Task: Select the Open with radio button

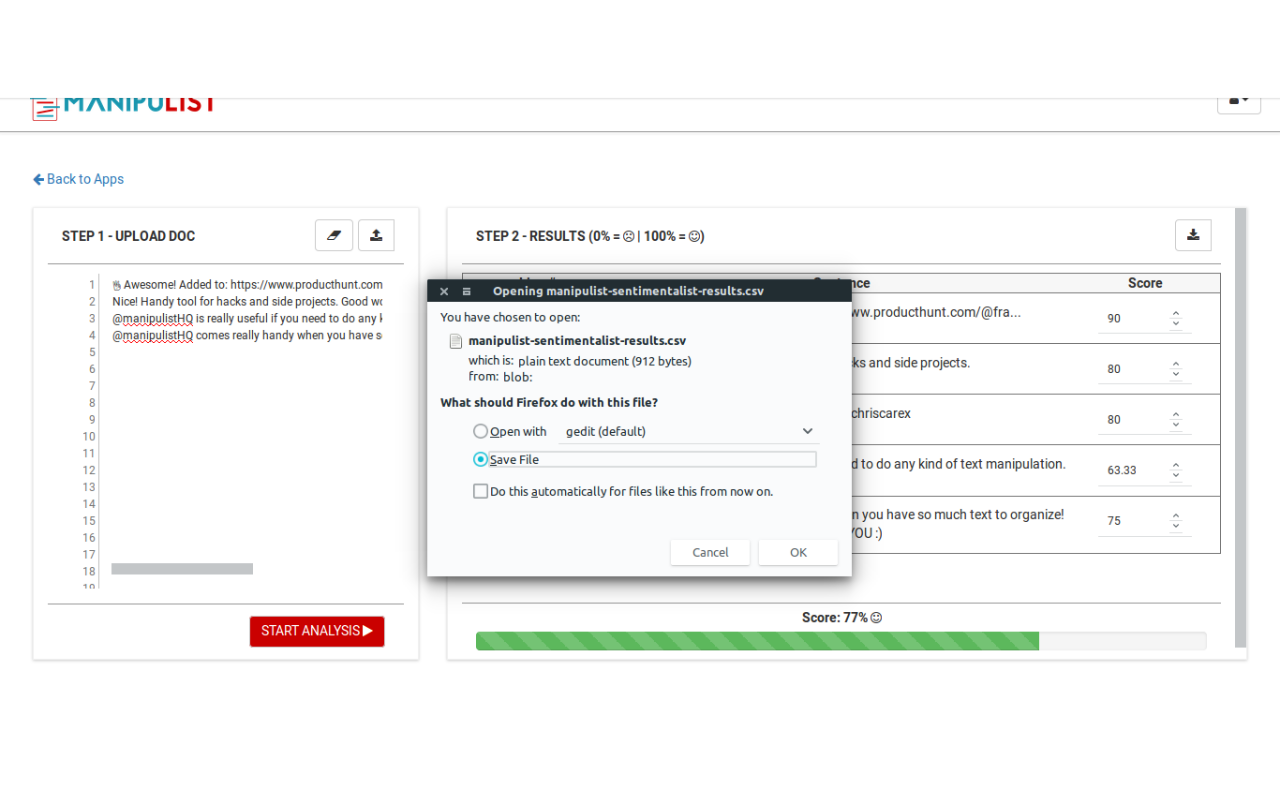Action: [x=481, y=432]
